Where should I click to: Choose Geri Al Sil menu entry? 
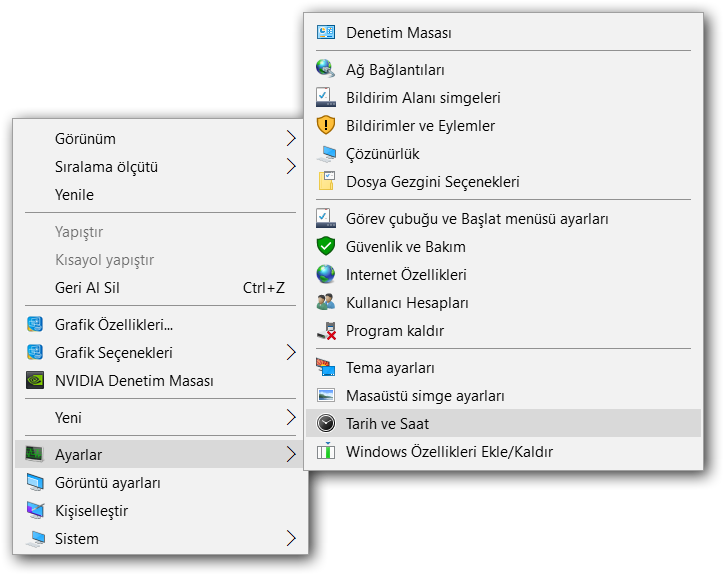[x=88, y=288]
